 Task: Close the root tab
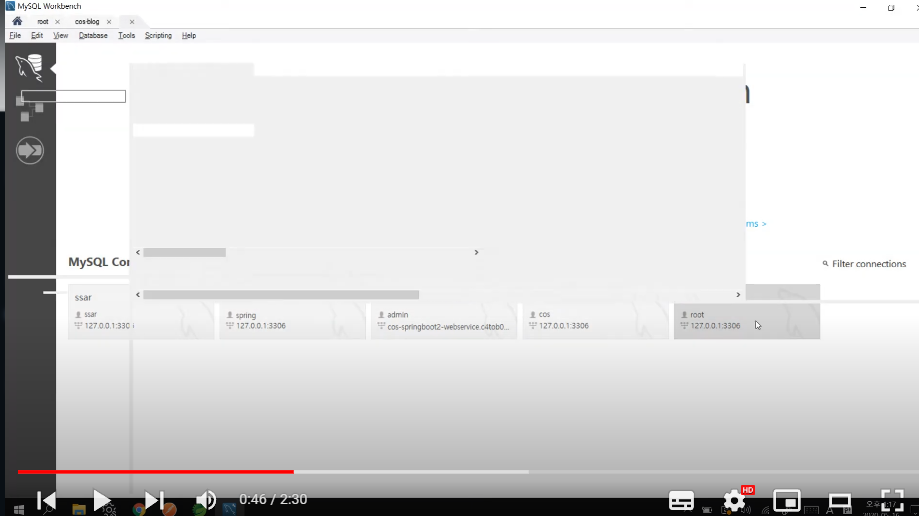[x=57, y=22]
